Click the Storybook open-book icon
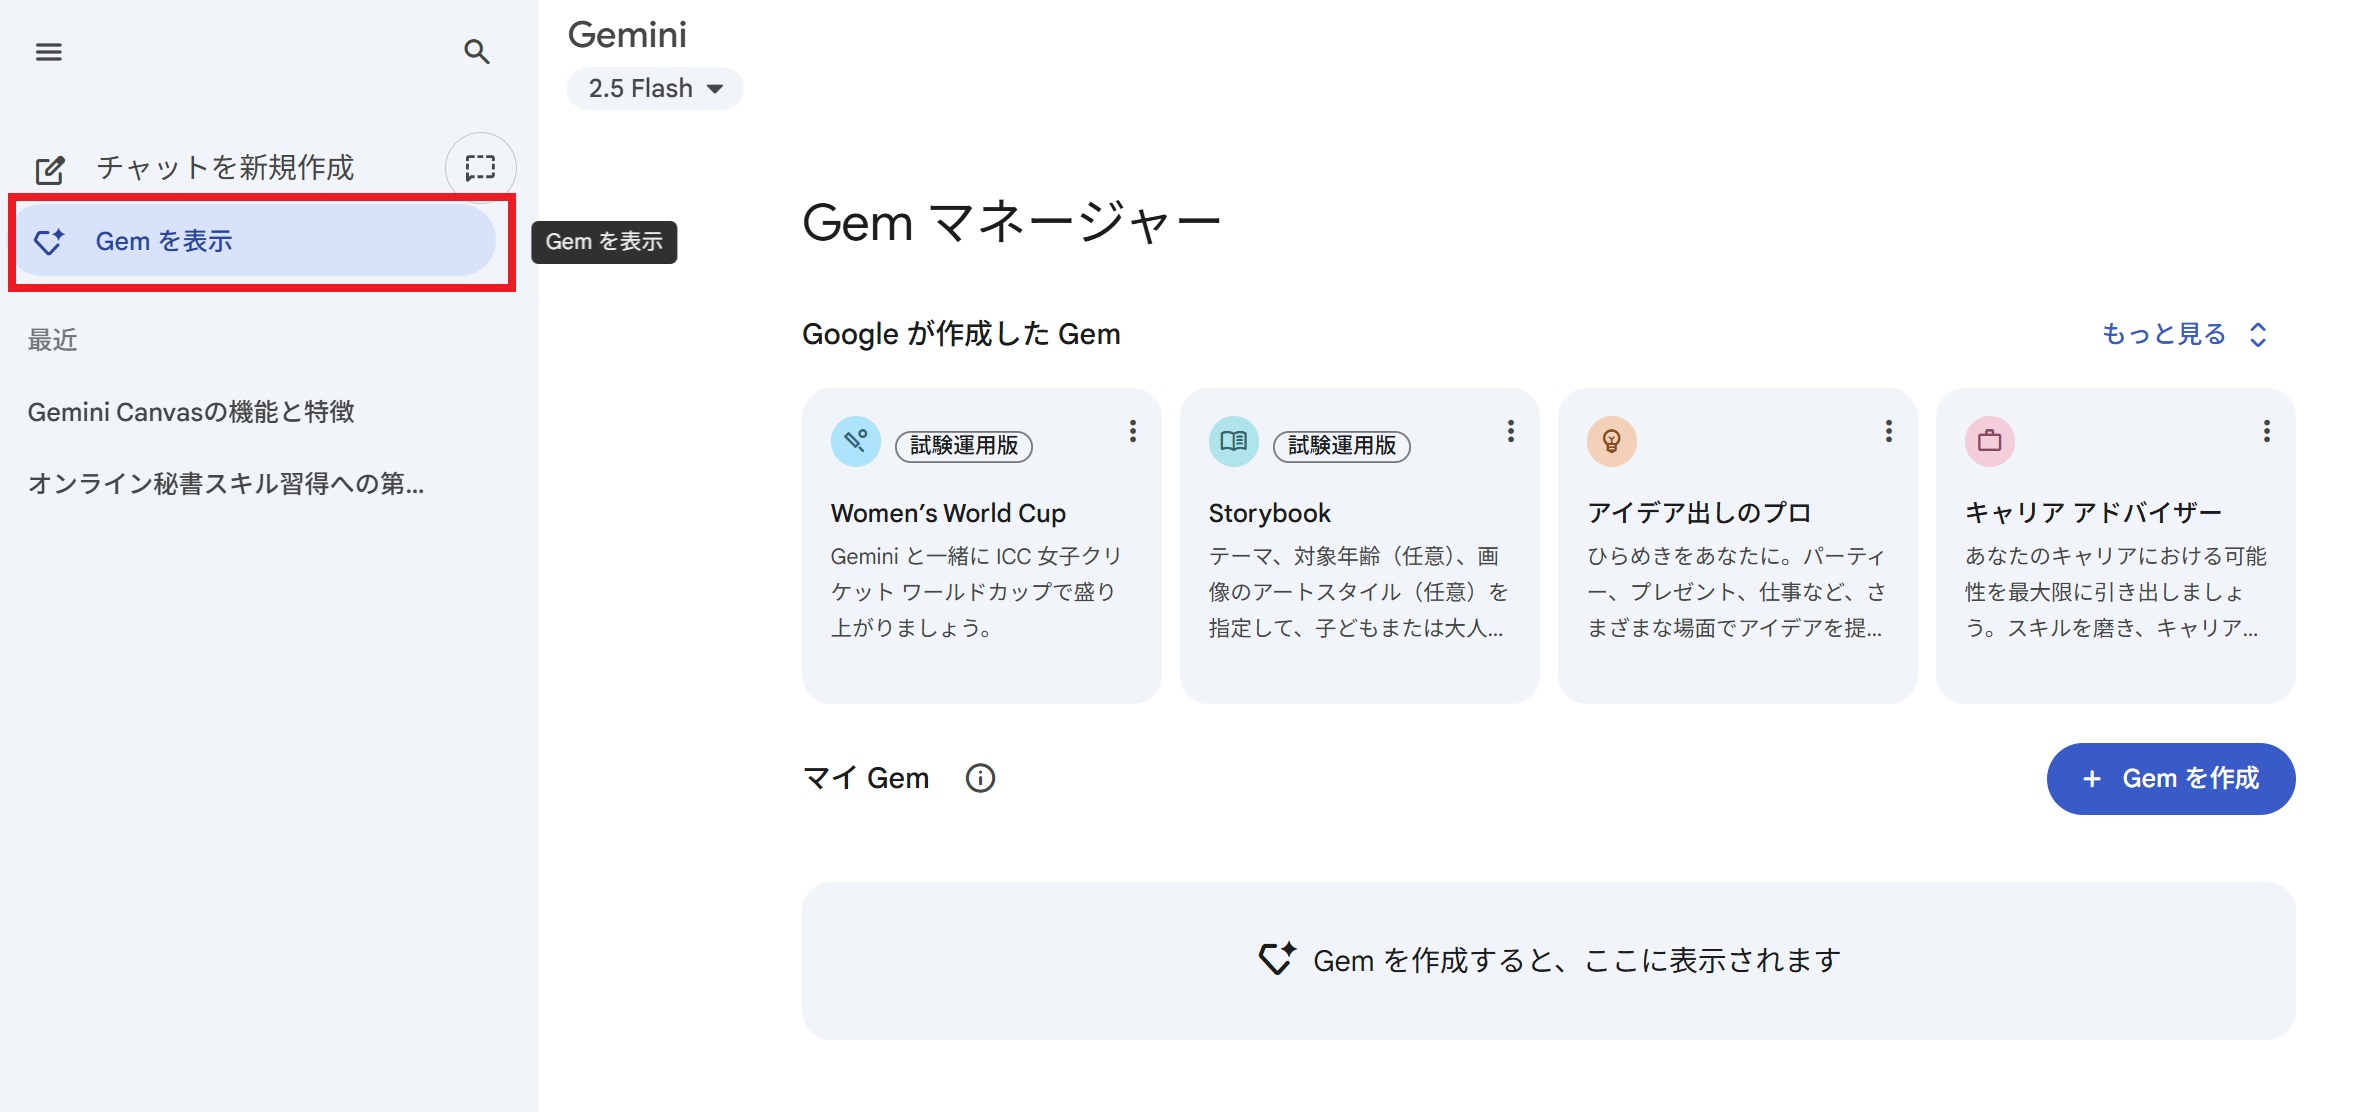Screen dimensions: 2355x1112 click(x=1234, y=441)
